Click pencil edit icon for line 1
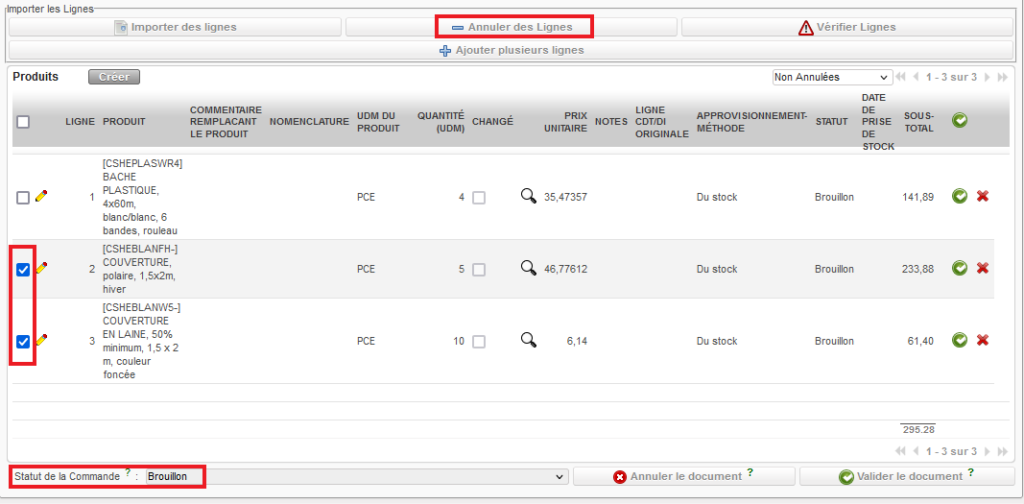 [x=41, y=197]
